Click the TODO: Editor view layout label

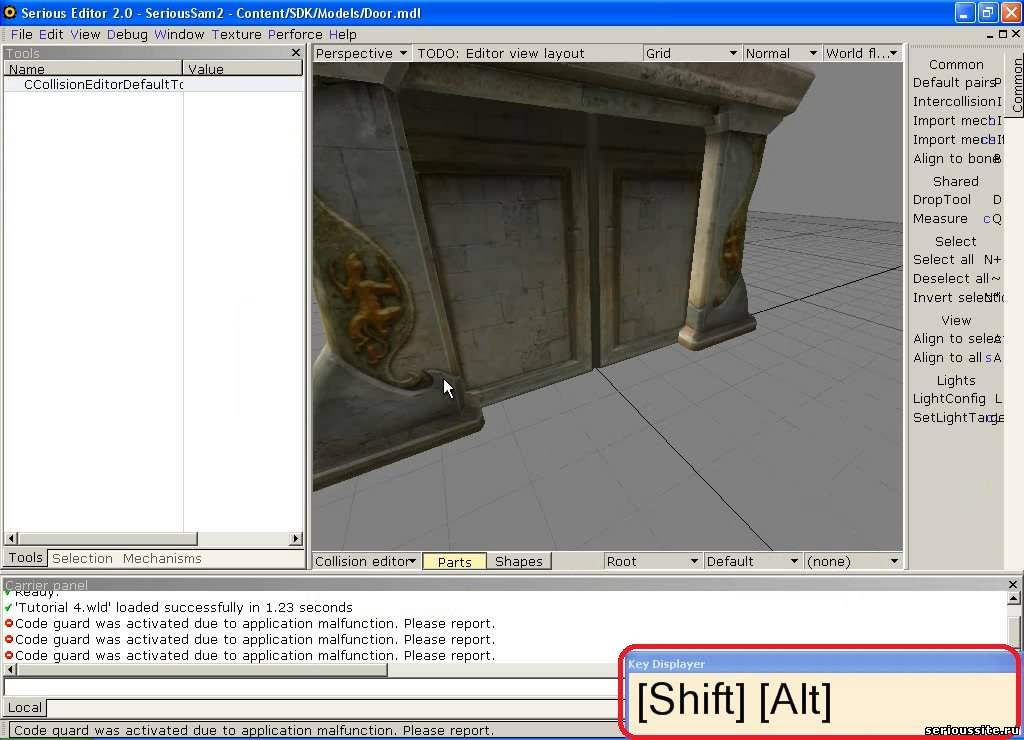point(501,54)
